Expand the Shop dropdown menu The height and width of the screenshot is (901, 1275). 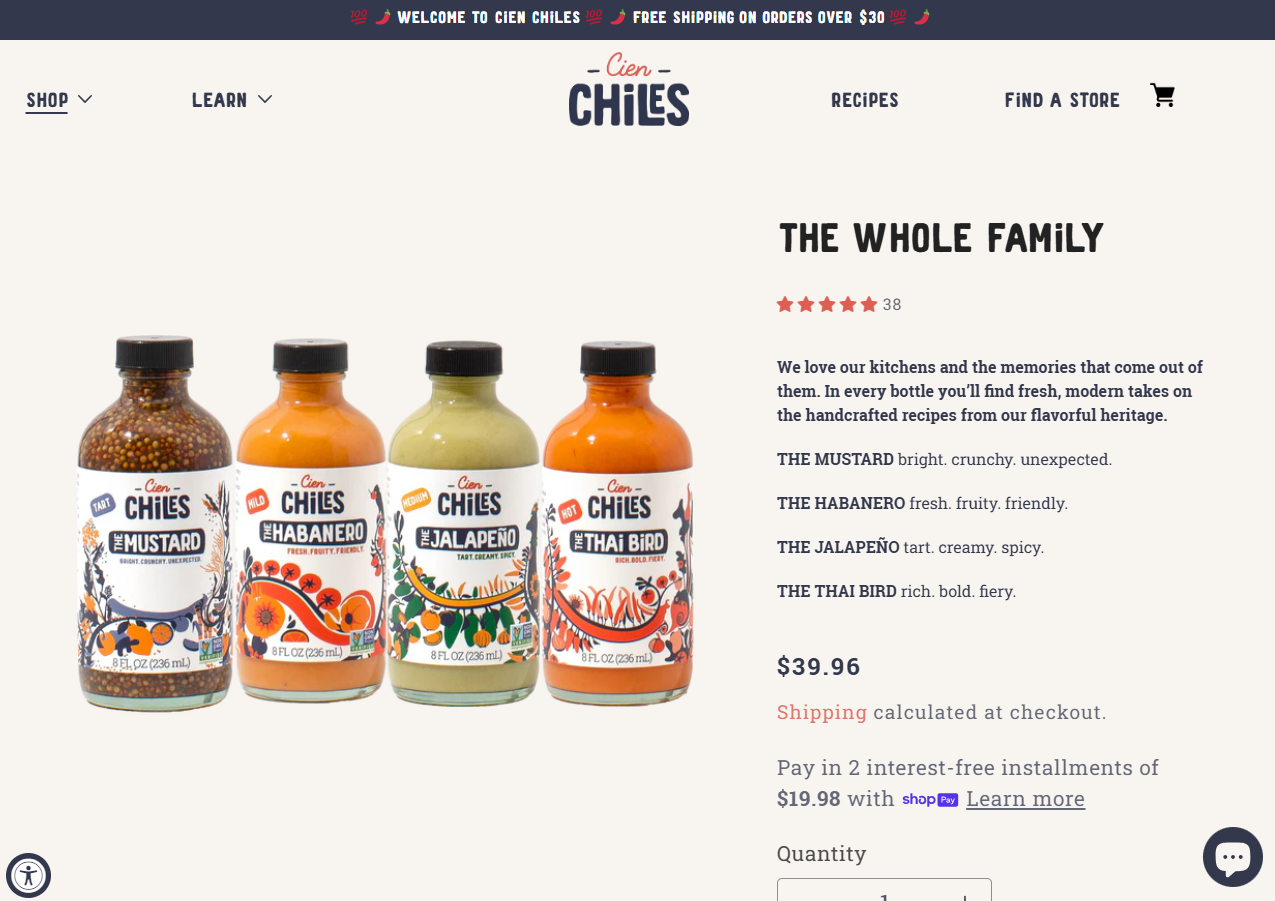[59, 100]
